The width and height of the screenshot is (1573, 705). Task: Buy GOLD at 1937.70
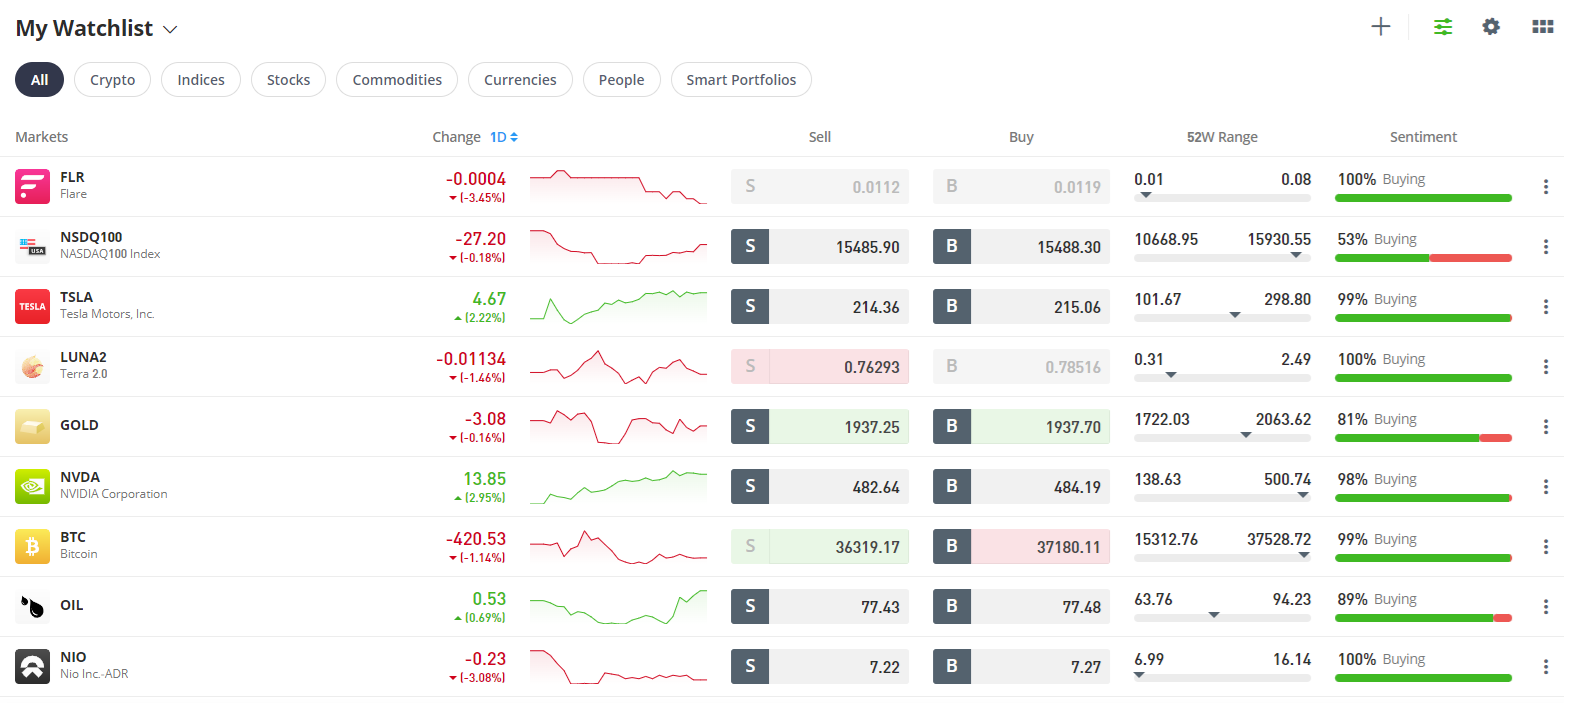(1021, 426)
